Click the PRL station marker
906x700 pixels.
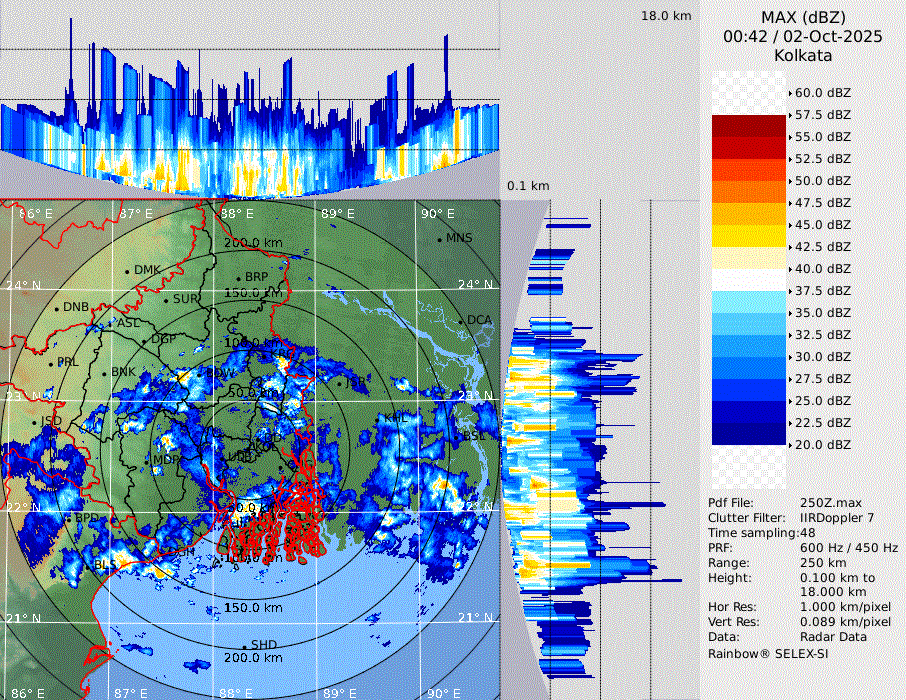[x=51, y=363]
